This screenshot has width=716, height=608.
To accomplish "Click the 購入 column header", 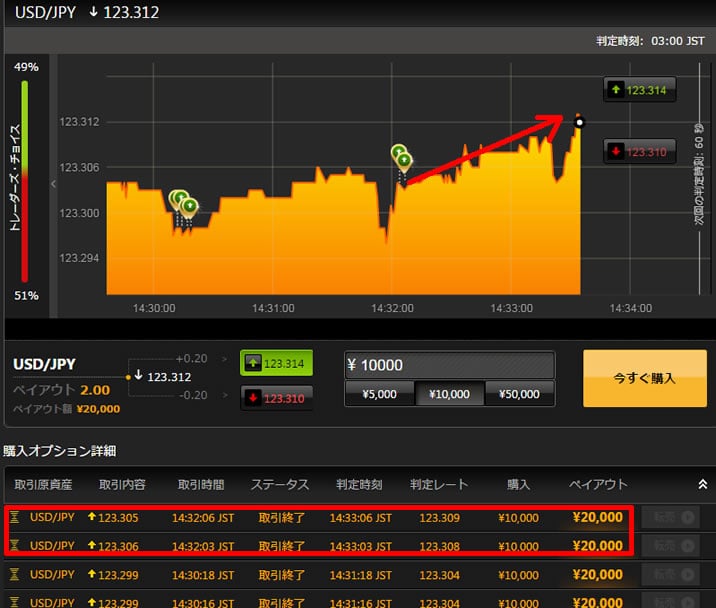I will [x=519, y=484].
